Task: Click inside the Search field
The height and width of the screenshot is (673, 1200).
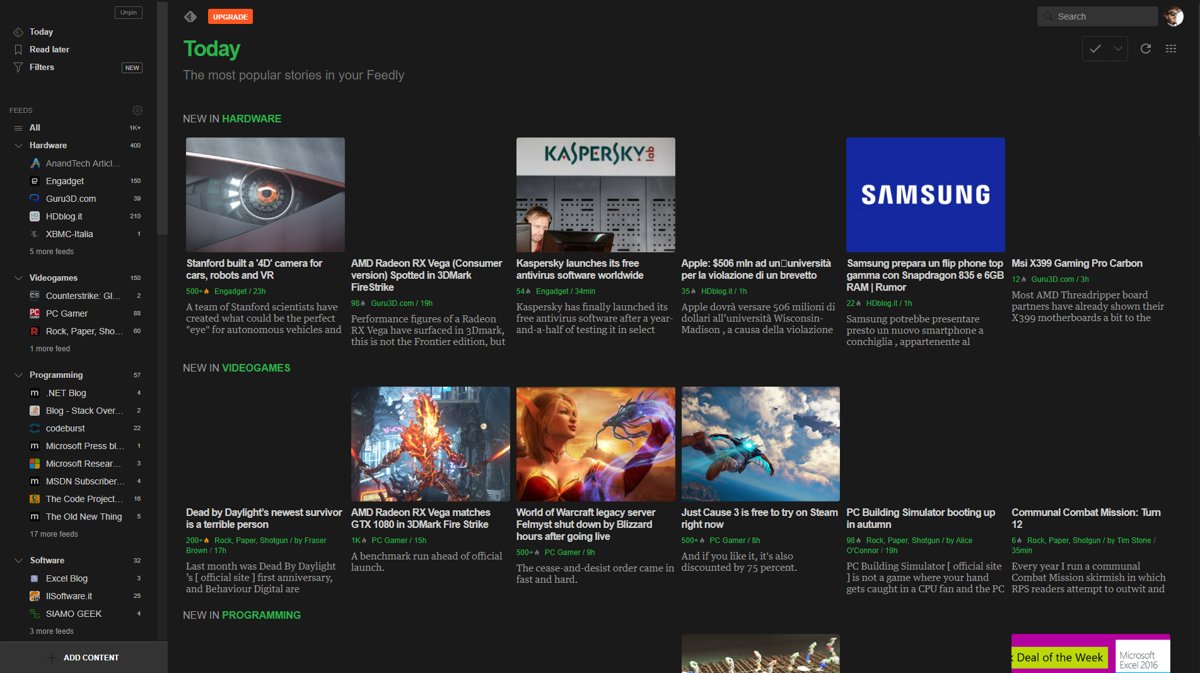Action: (1096, 15)
